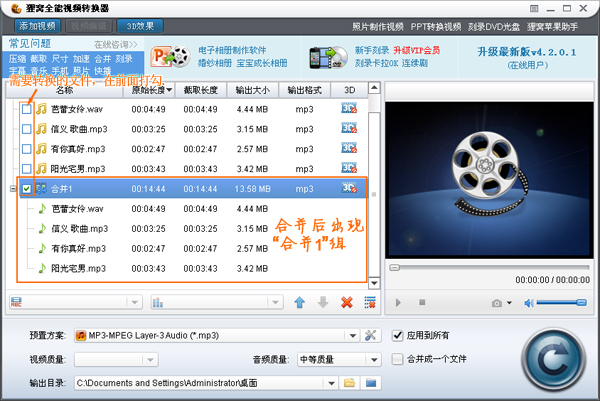Screen dimensions: 600x401
Task: Click the red X delete file icon
Action: (x=347, y=302)
